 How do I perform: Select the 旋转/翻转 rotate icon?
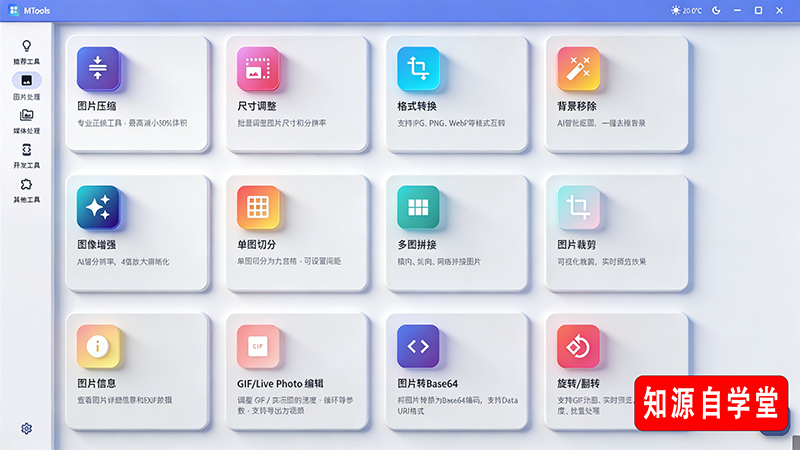[578, 346]
